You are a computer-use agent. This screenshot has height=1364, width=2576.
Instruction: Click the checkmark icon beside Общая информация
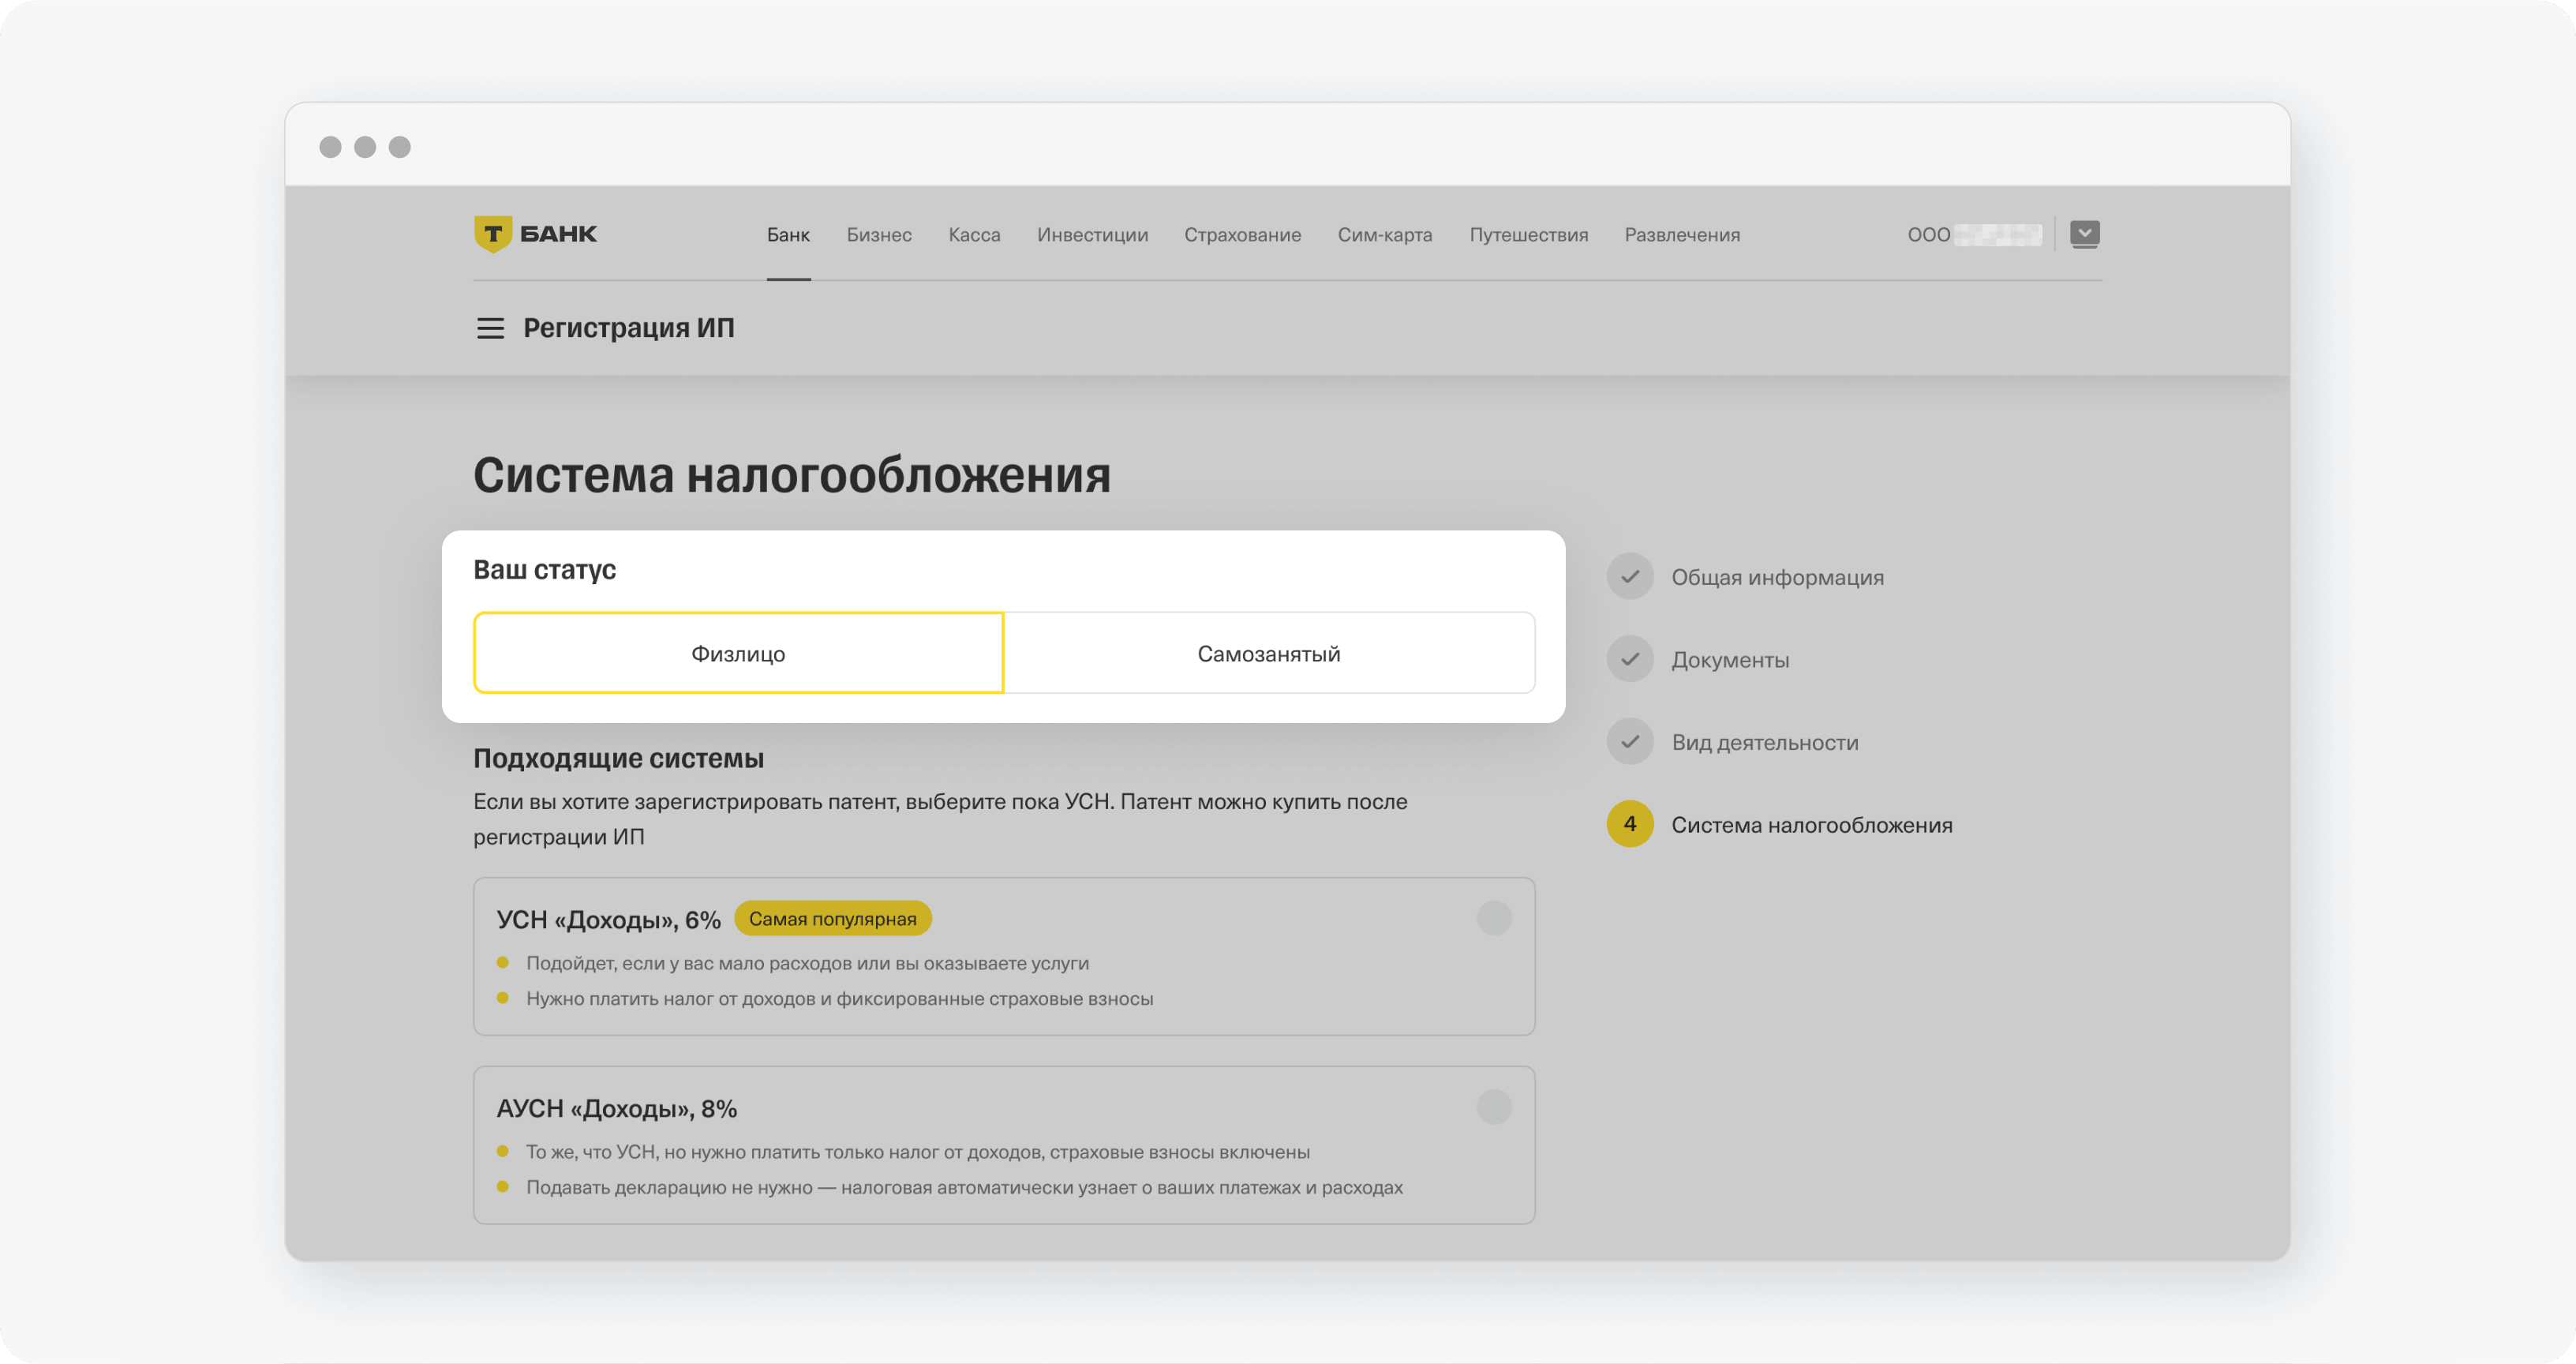click(1630, 577)
